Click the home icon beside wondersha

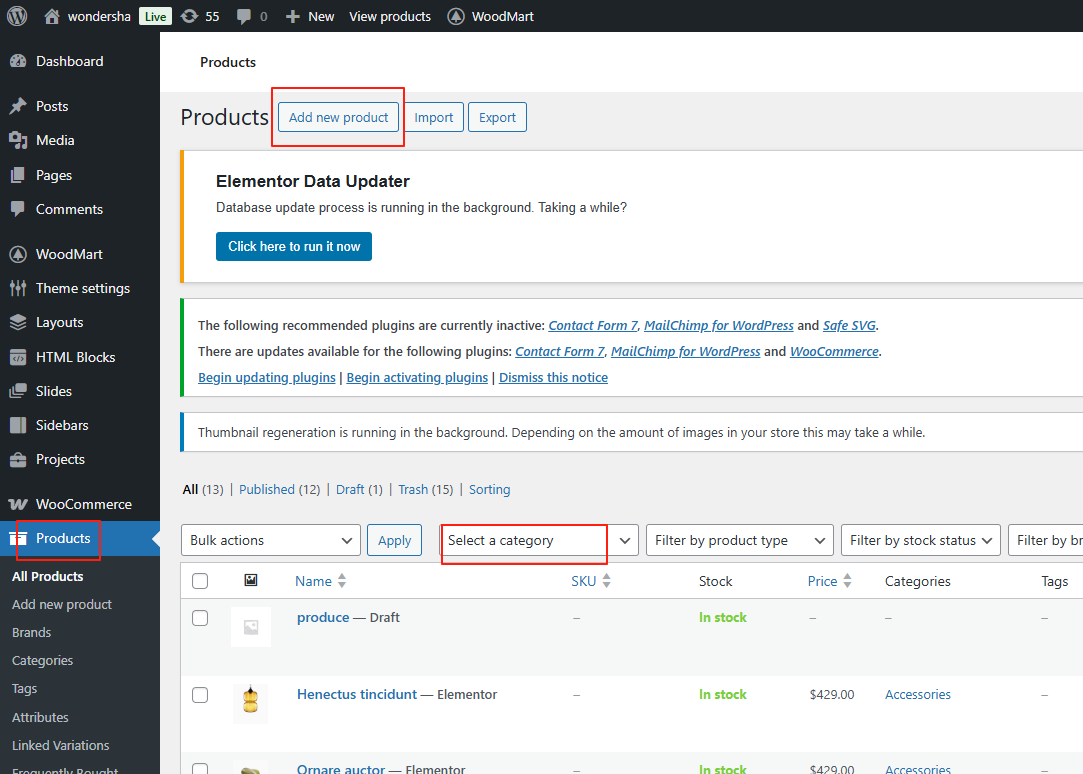point(52,16)
